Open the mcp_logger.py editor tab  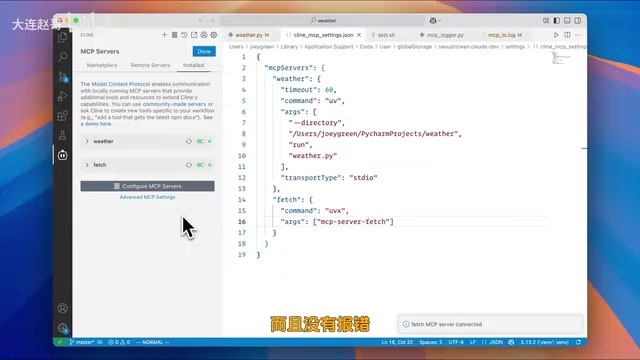[444, 35]
